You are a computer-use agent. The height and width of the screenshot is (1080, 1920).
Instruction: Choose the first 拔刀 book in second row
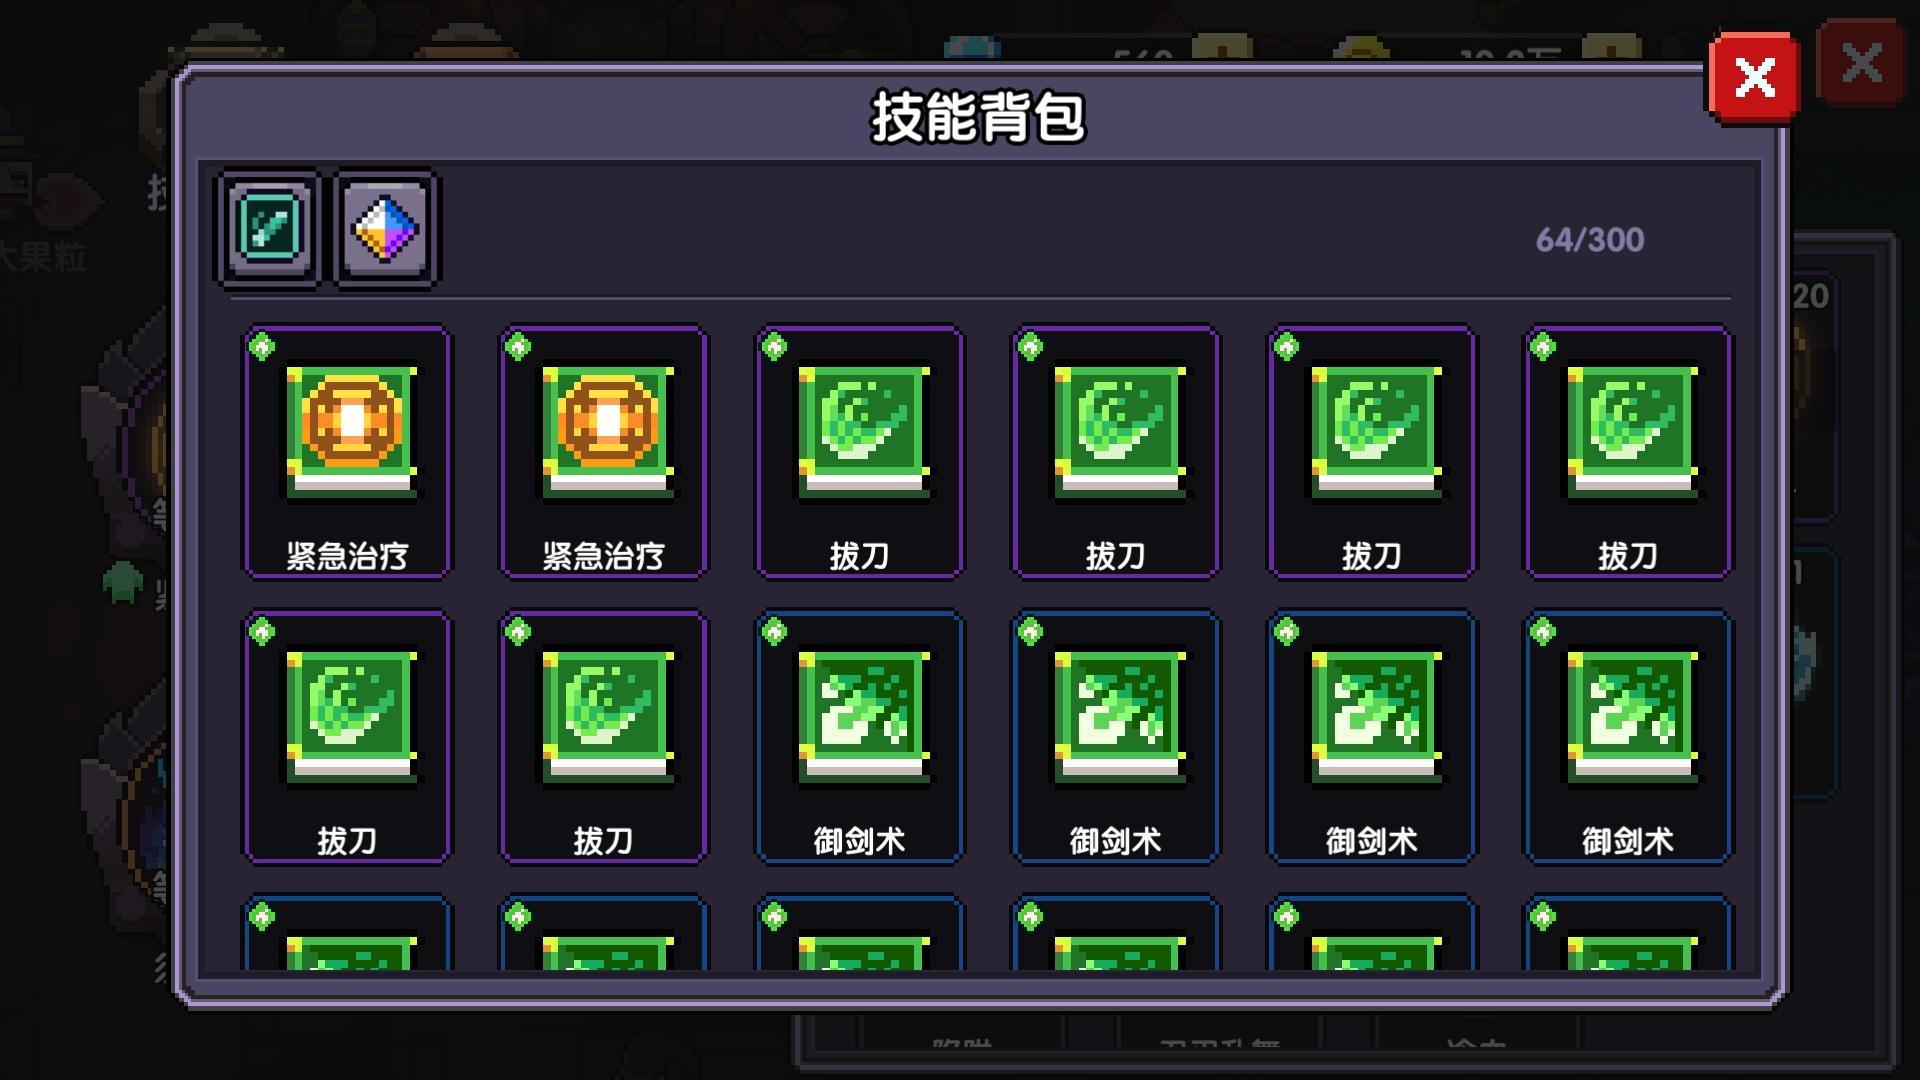click(x=347, y=737)
